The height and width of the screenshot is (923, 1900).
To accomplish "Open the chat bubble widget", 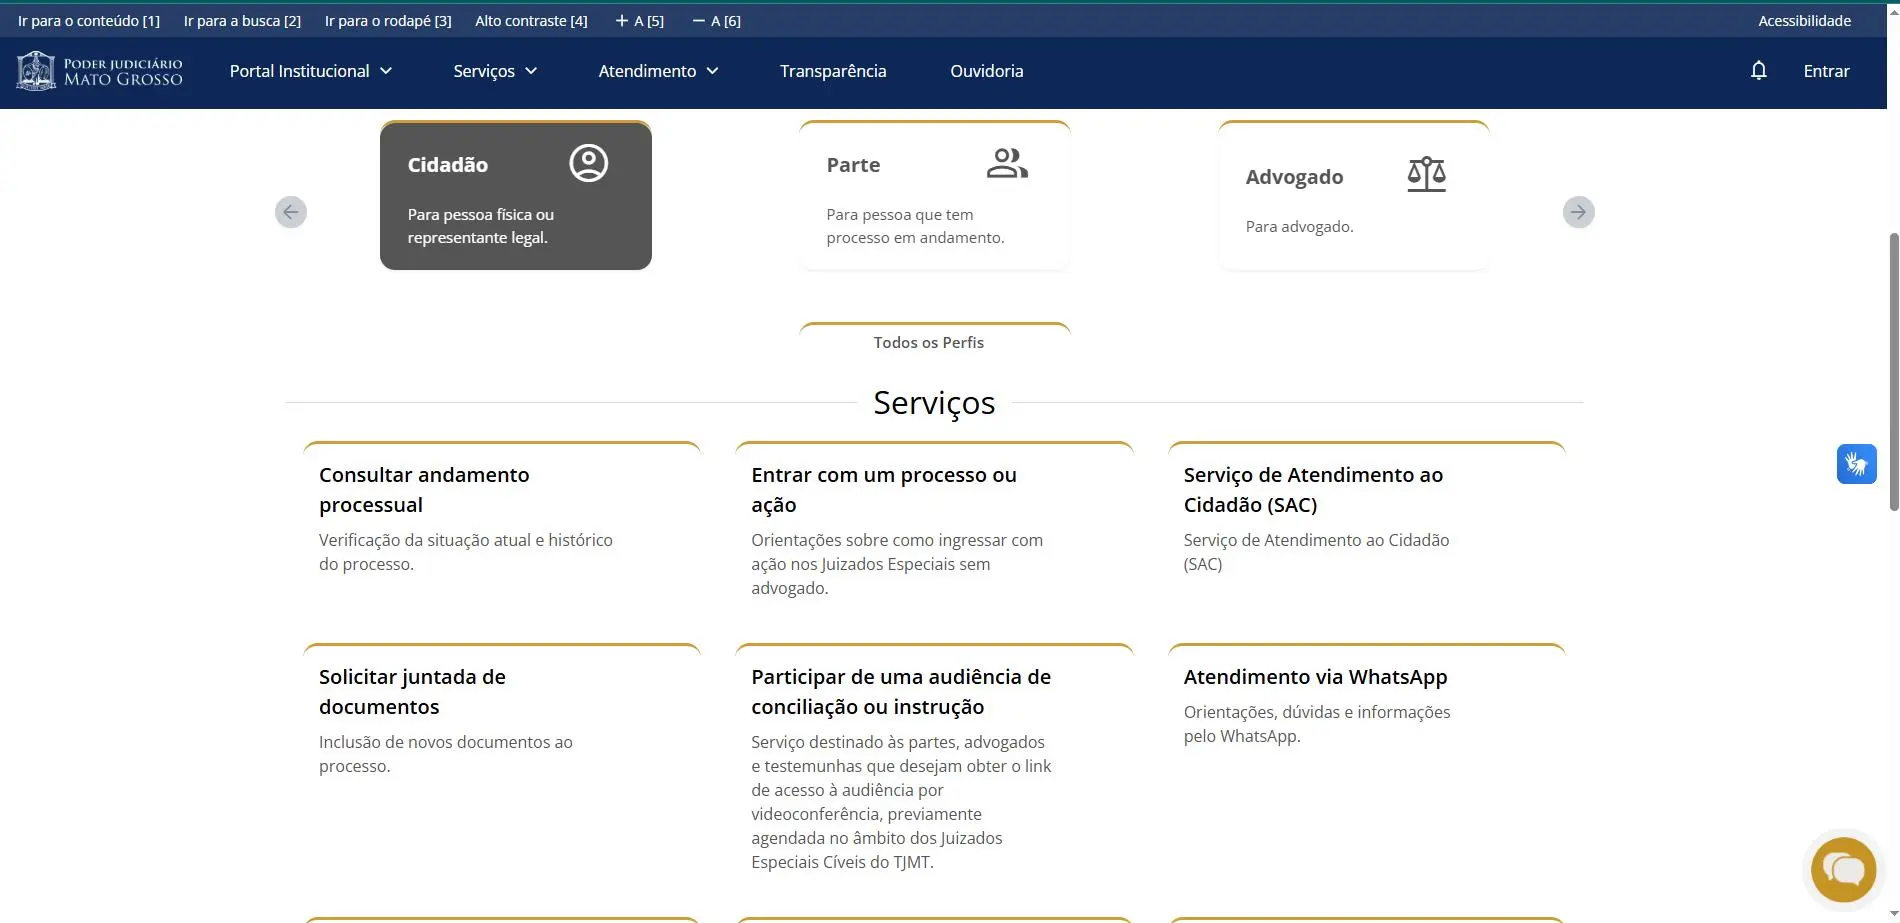I will coord(1843,869).
